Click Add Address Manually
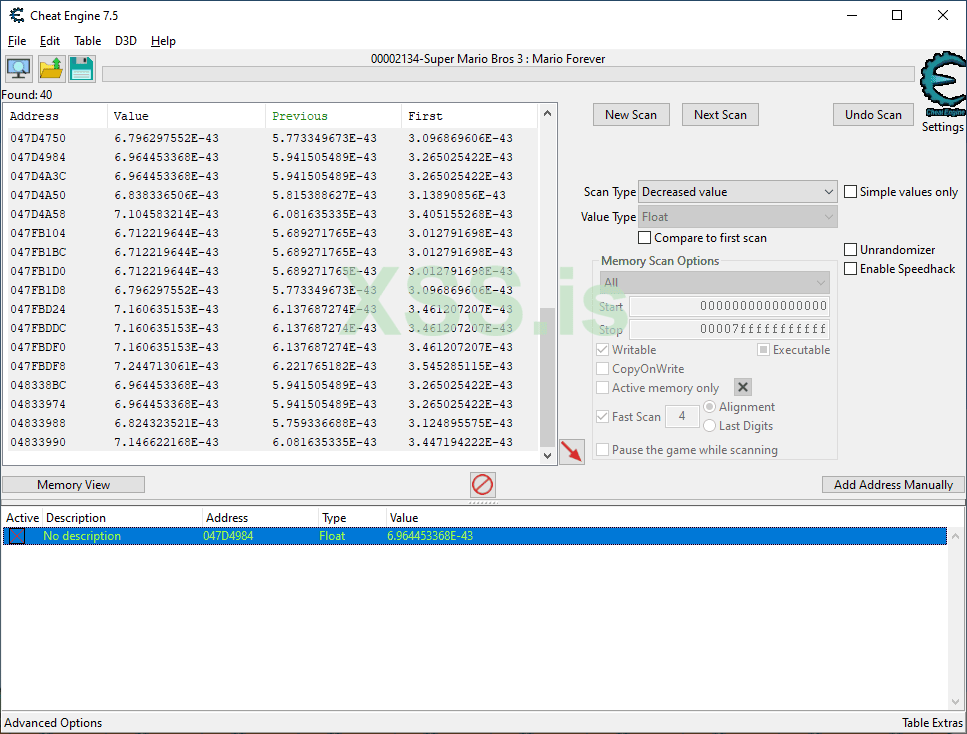This screenshot has width=967, height=734. point(893,485)
